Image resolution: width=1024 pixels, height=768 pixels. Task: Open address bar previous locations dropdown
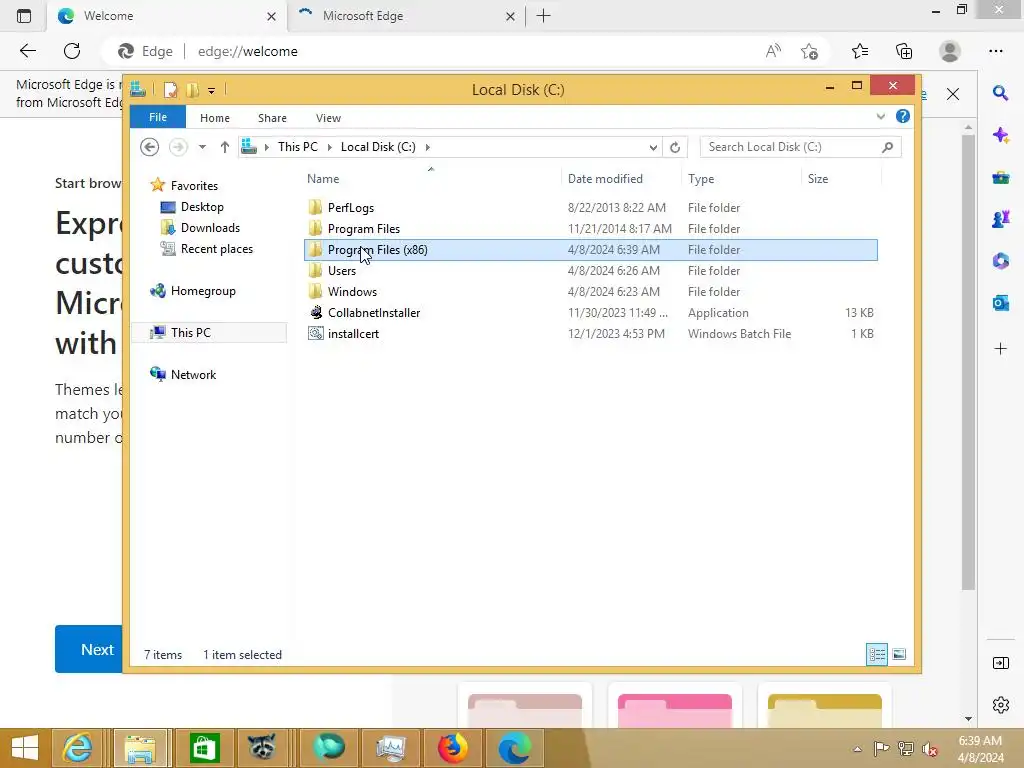[653, 147]
